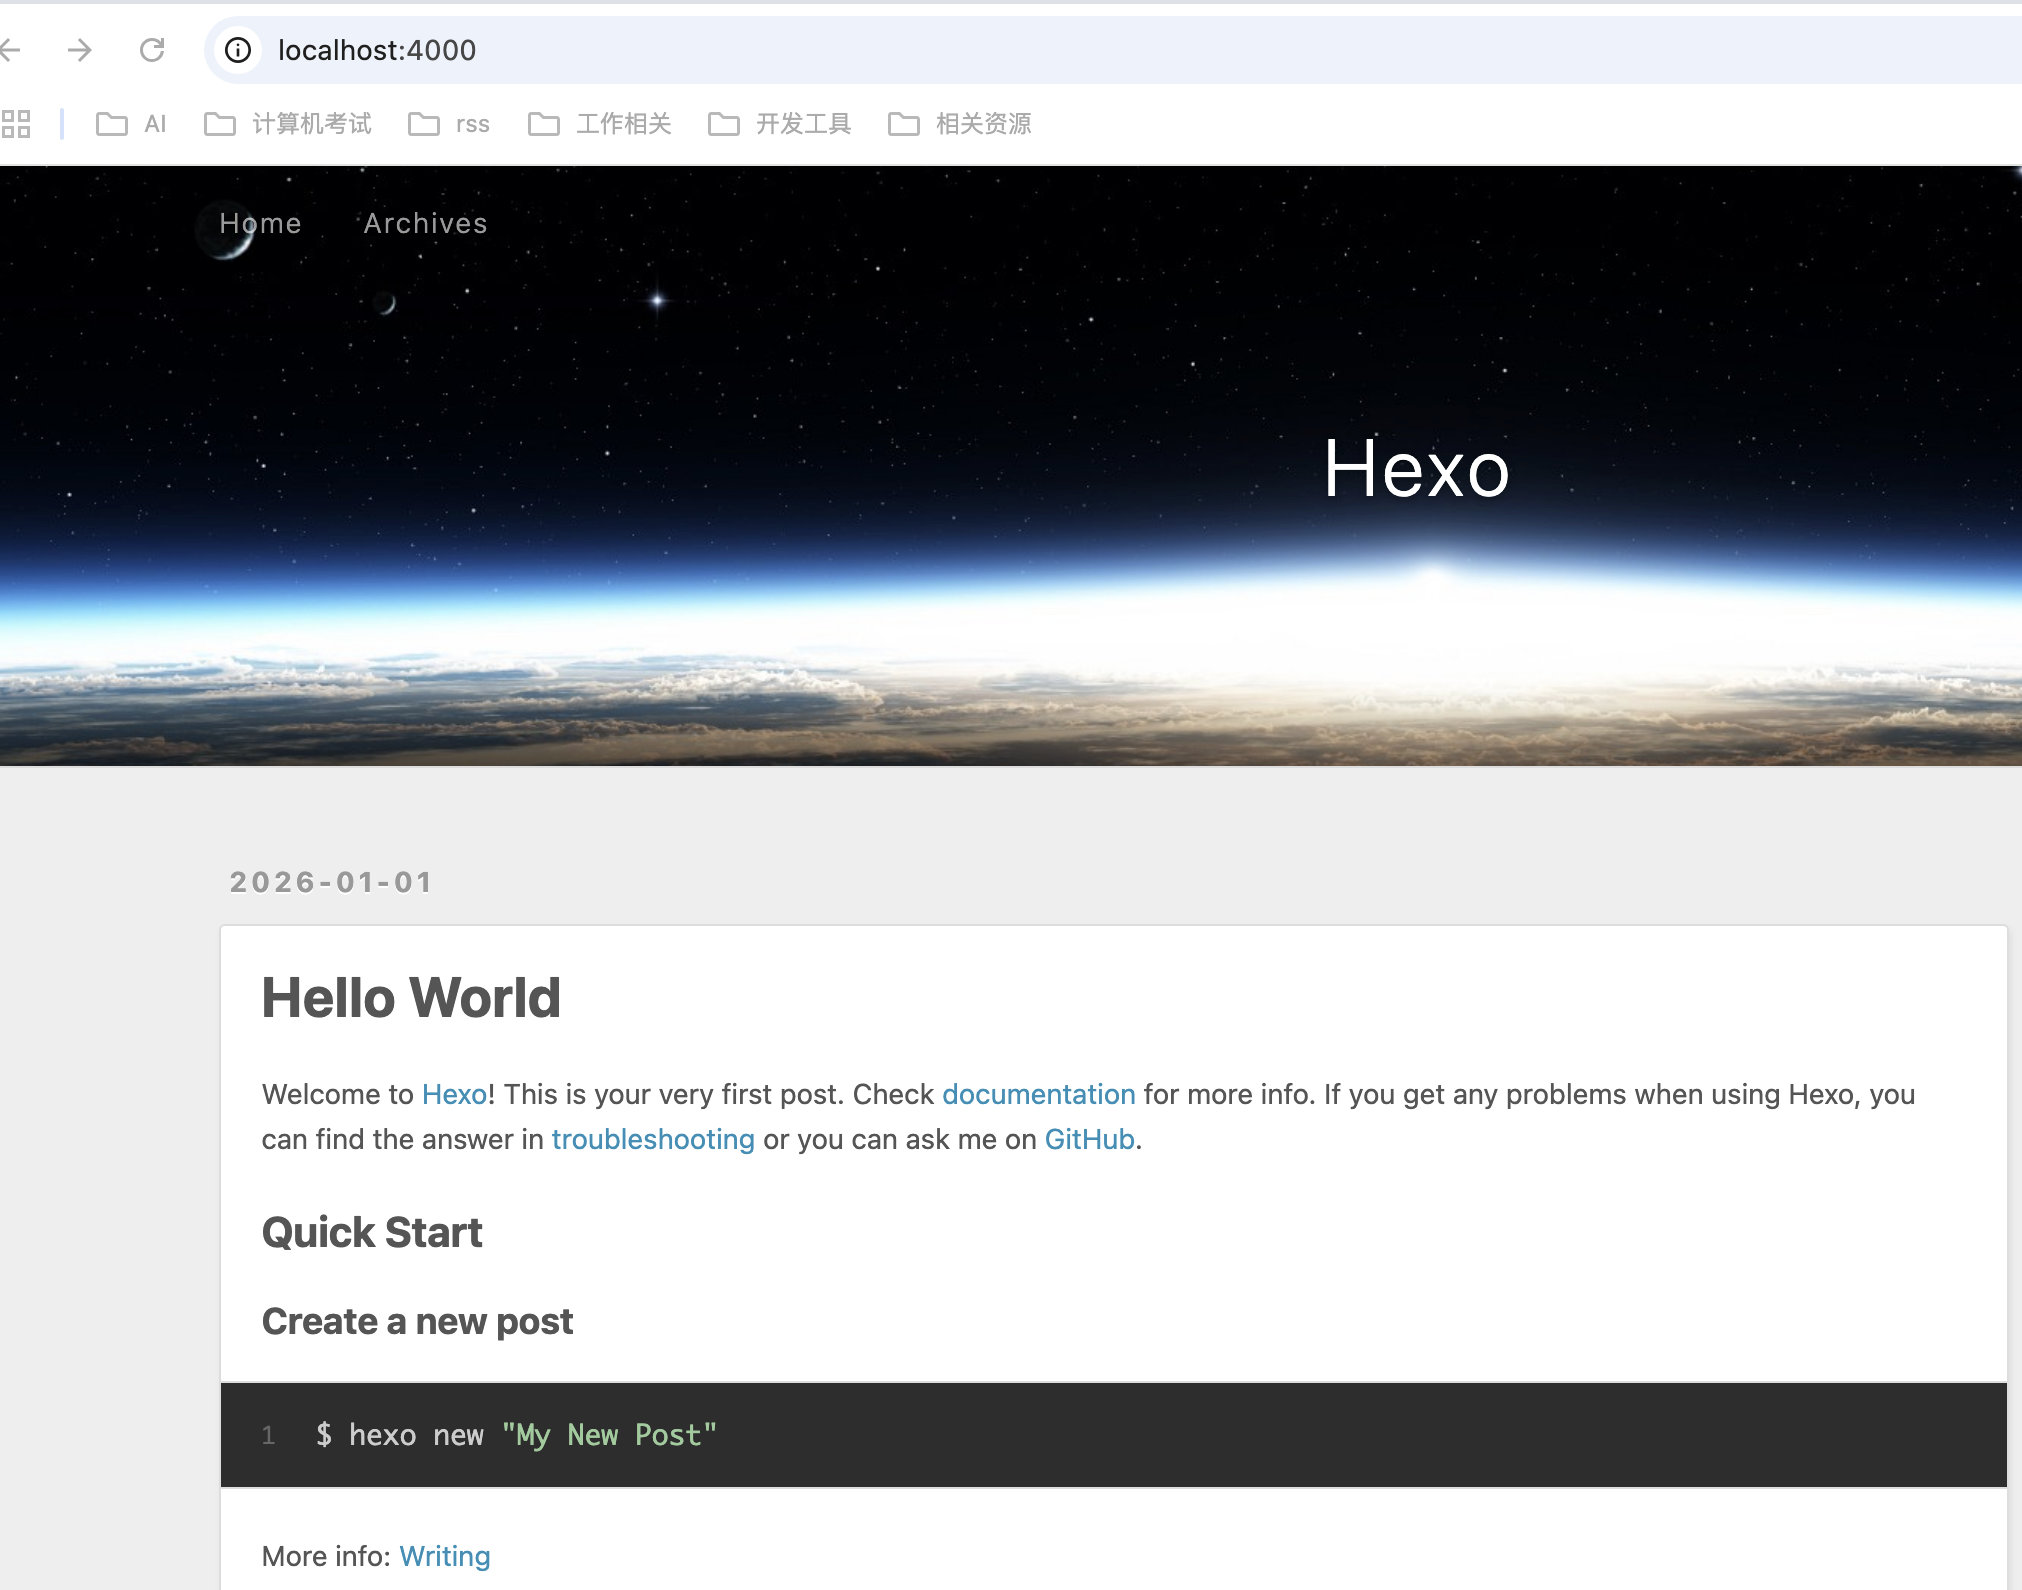Open the Archives menu item
The height and width of the screenshot is (1590, 2022).
426,223
